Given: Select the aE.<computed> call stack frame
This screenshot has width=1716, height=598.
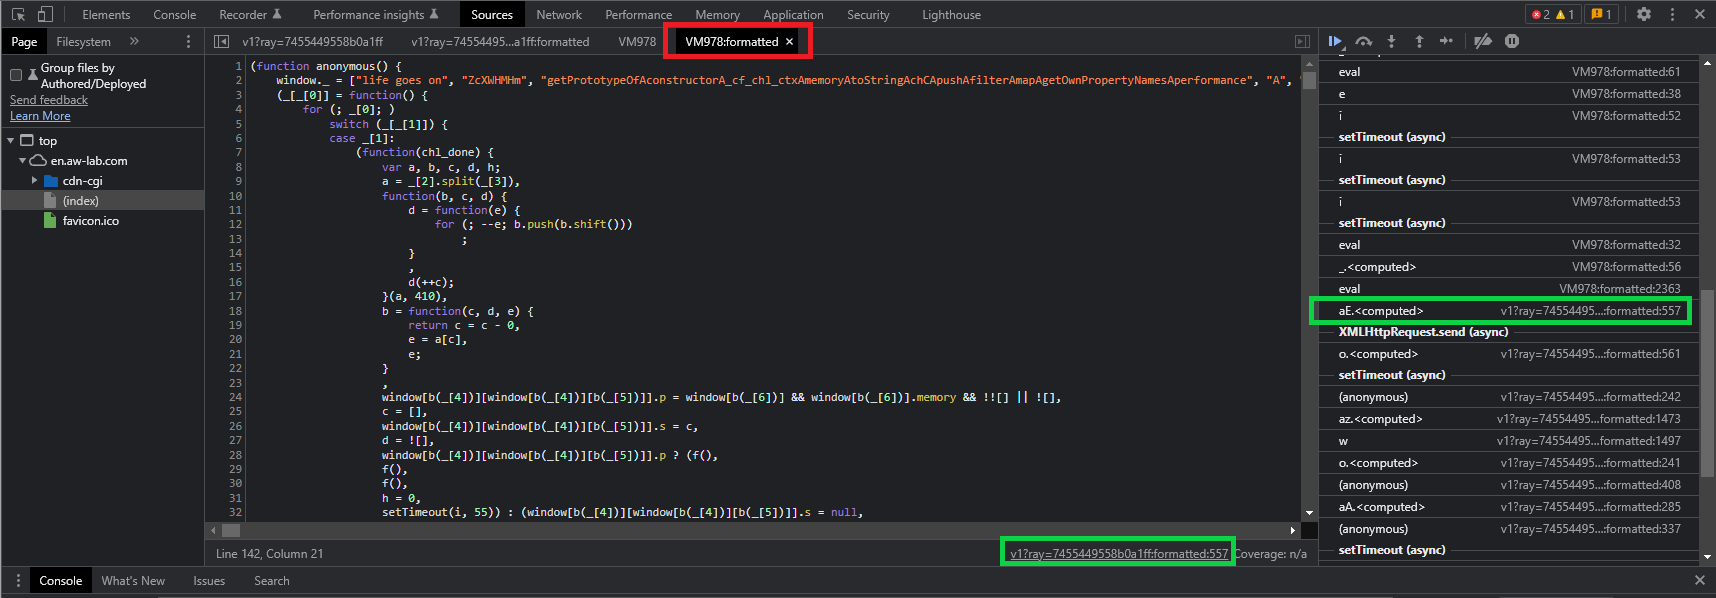Looking at the screenshot, I should [x=1509, y=311].
